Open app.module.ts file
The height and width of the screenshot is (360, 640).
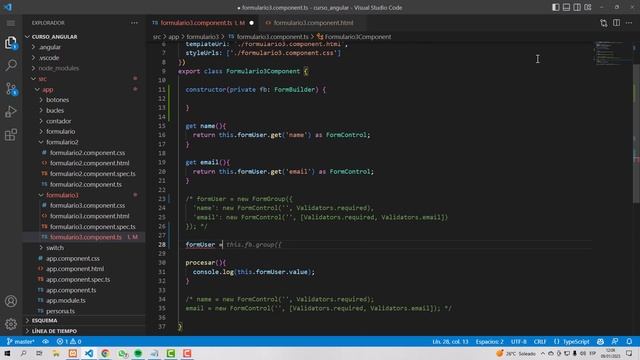click(65, 300)
